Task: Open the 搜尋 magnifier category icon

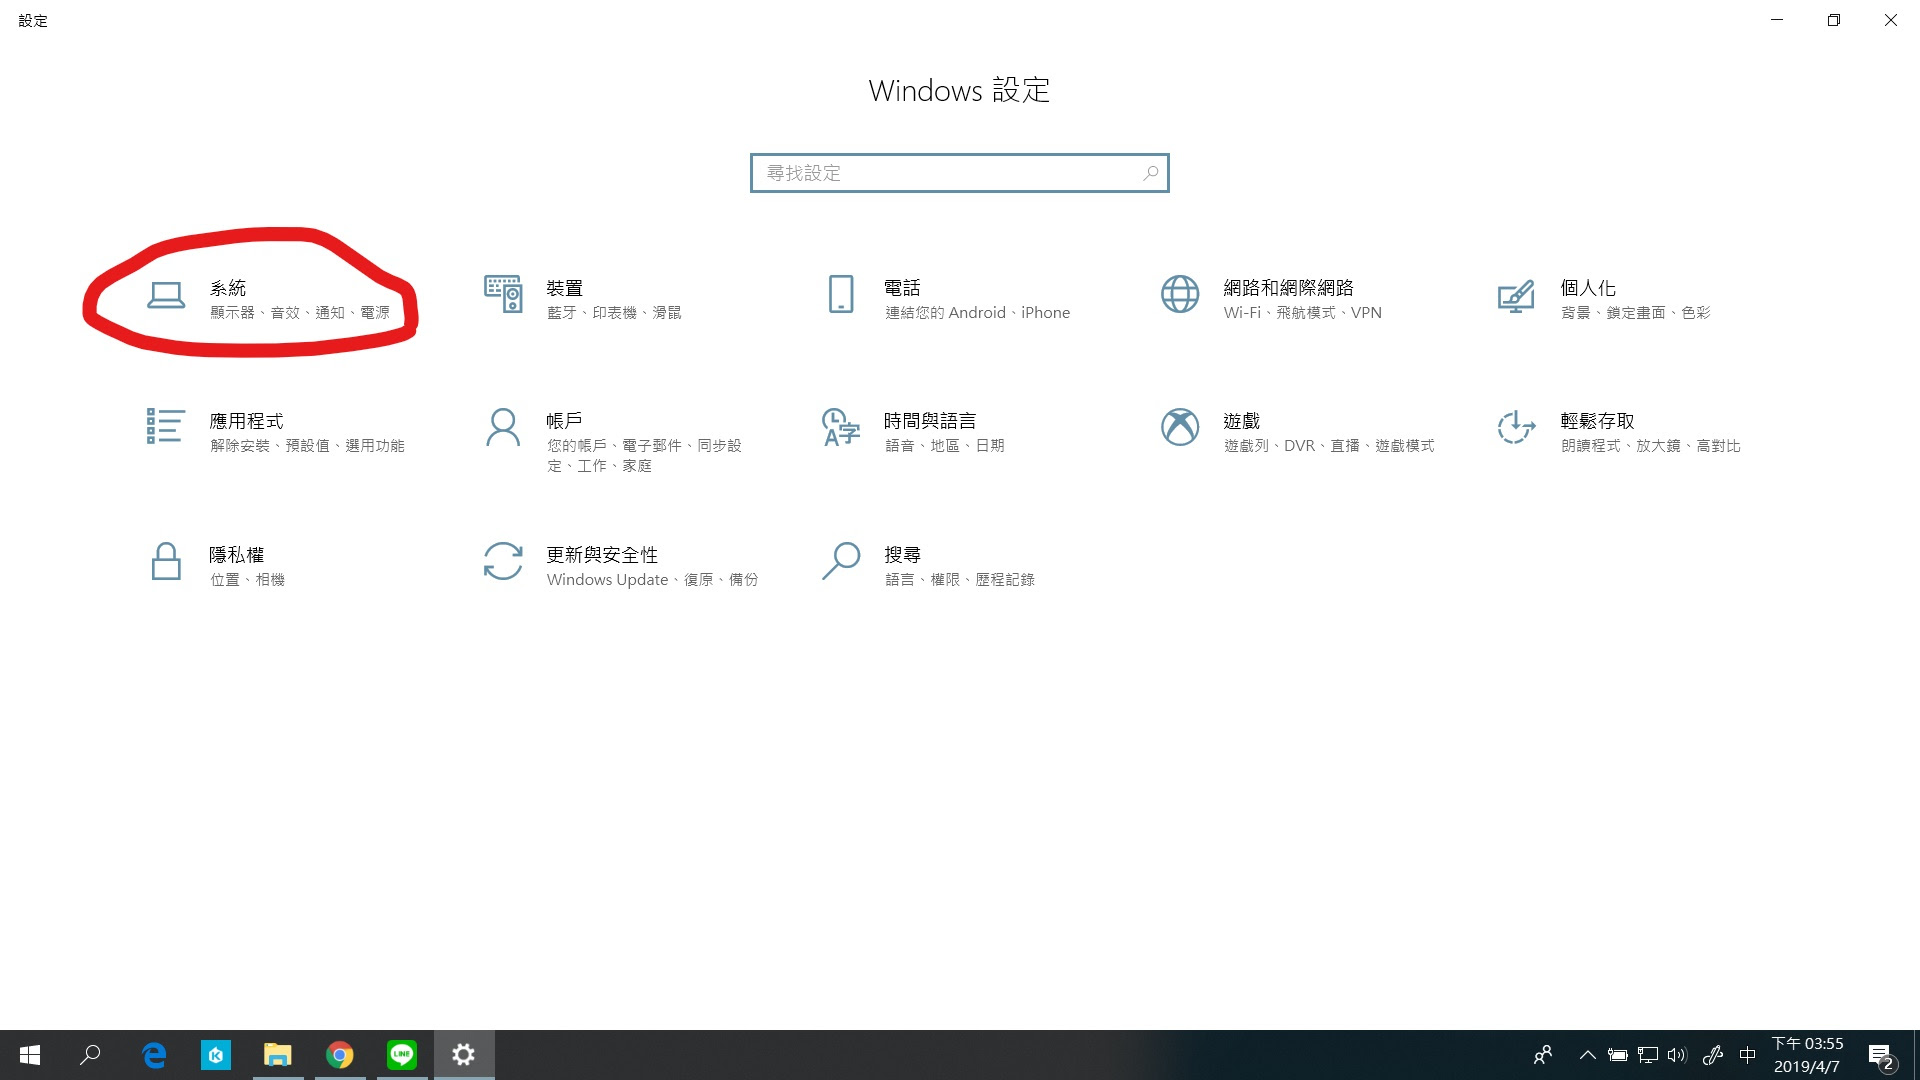Action: click(841, 561)
